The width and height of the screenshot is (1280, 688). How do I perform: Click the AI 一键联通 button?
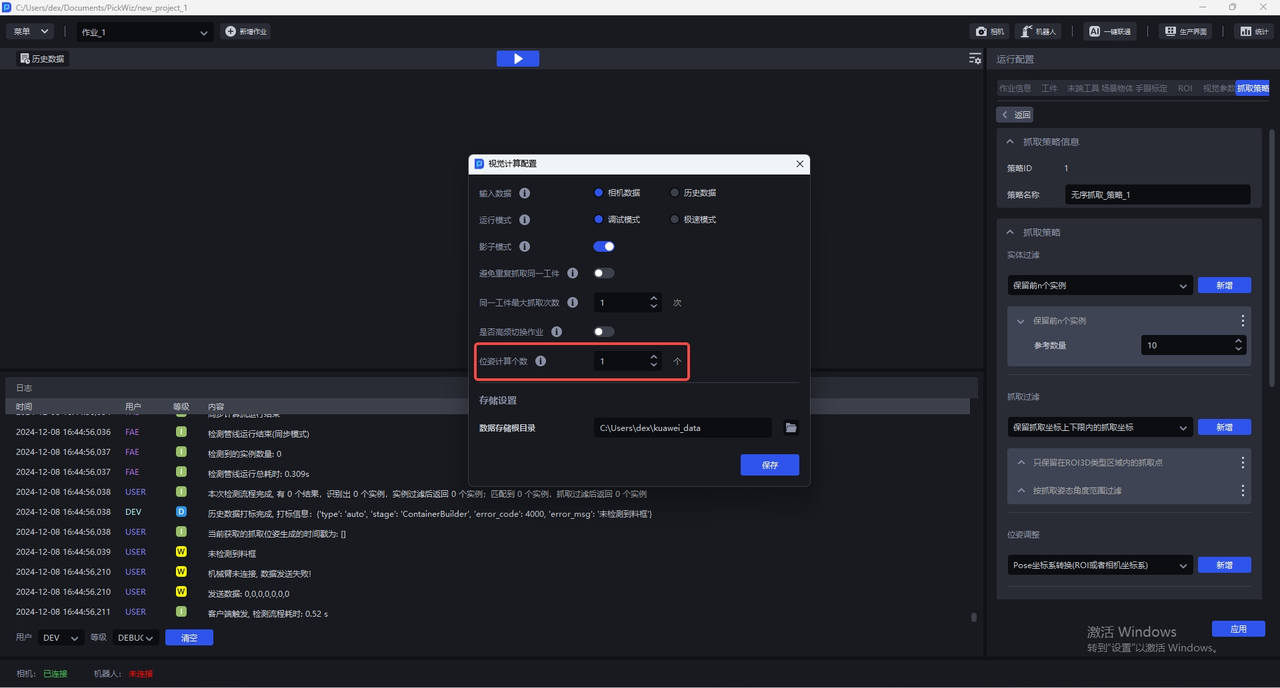(1110, 32)
